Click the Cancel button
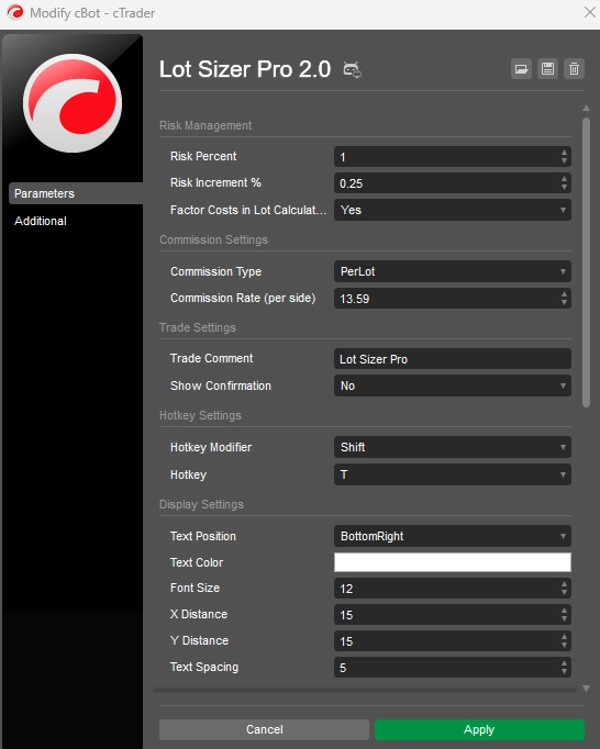The height and width of the screenshot is (749, 600). [264, 729]
